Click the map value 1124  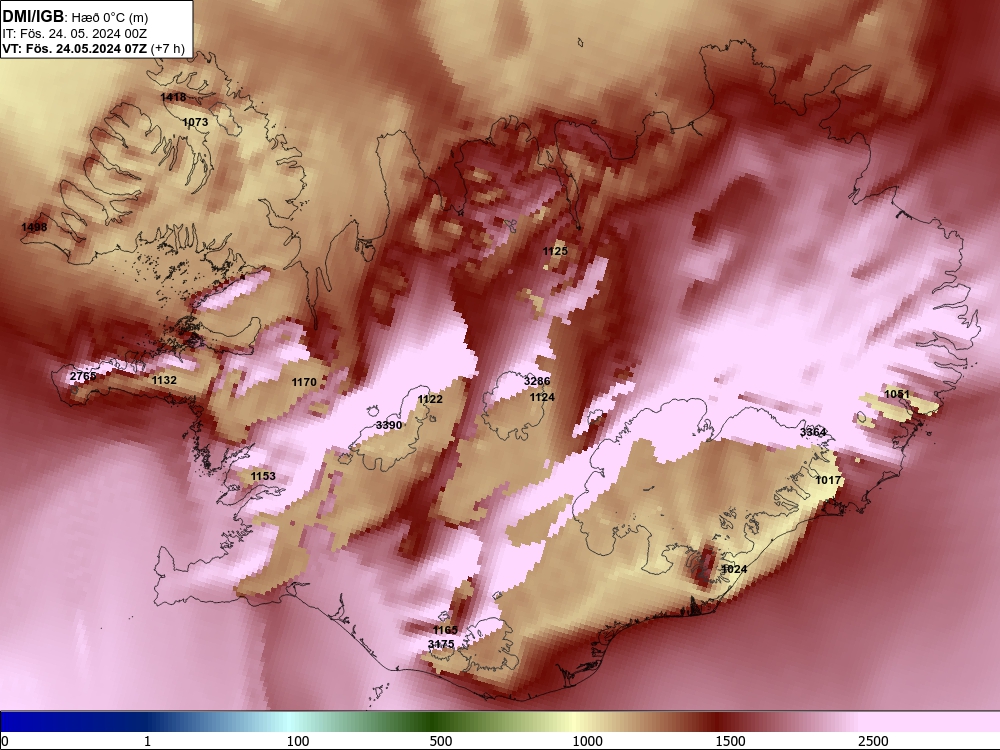point(542,397)
